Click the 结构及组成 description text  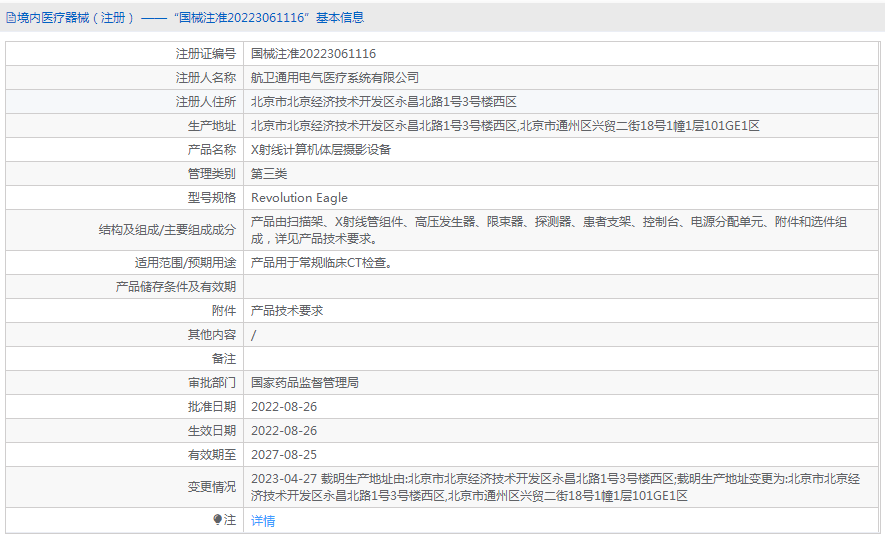(549, 230)
